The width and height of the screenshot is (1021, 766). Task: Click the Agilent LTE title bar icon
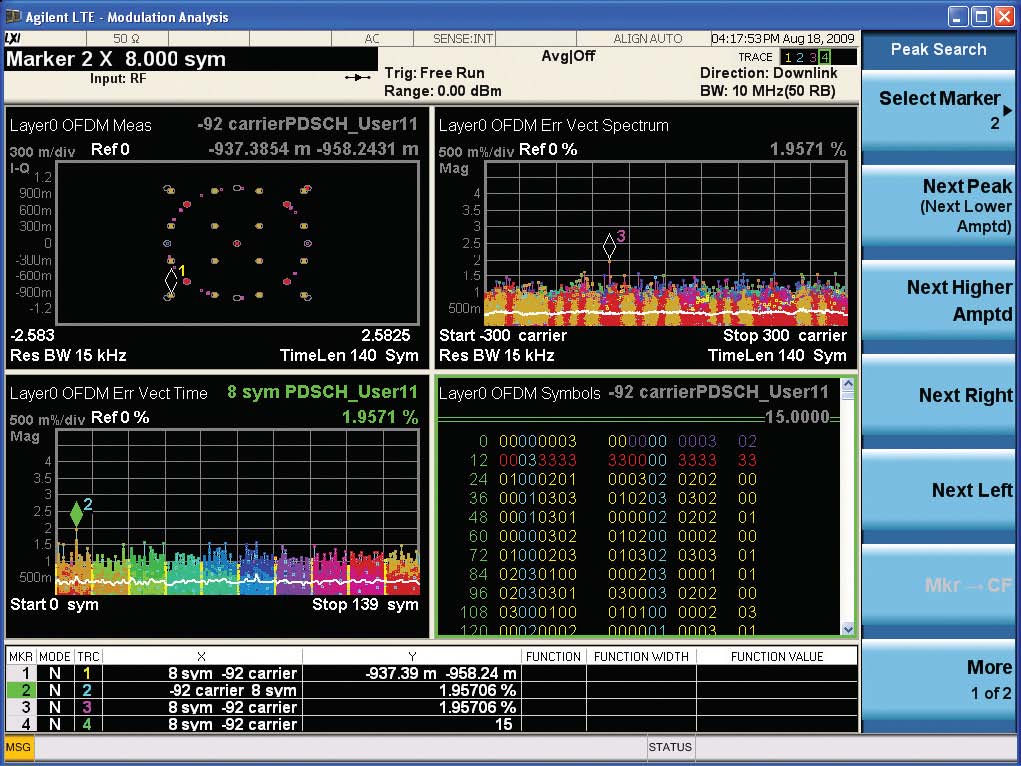pos(13,16)
